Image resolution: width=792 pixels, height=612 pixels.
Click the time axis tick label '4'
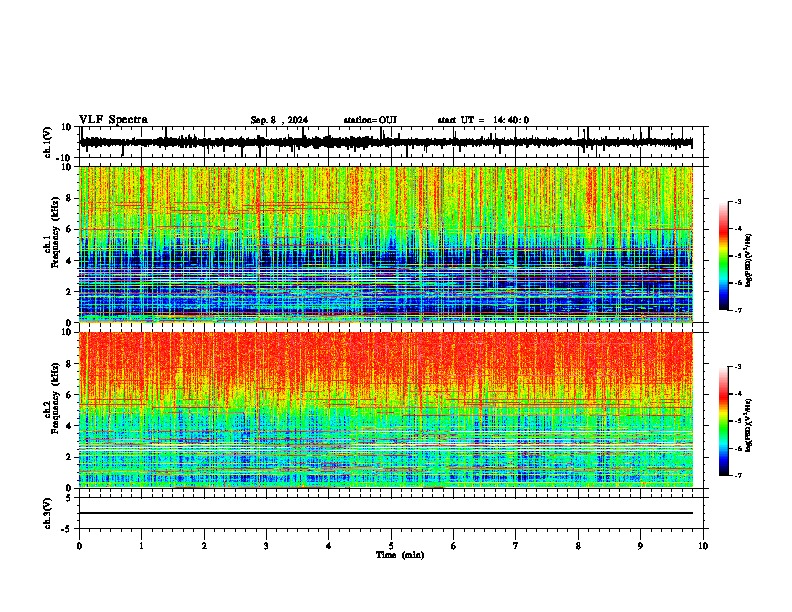[x=329, y=546]
